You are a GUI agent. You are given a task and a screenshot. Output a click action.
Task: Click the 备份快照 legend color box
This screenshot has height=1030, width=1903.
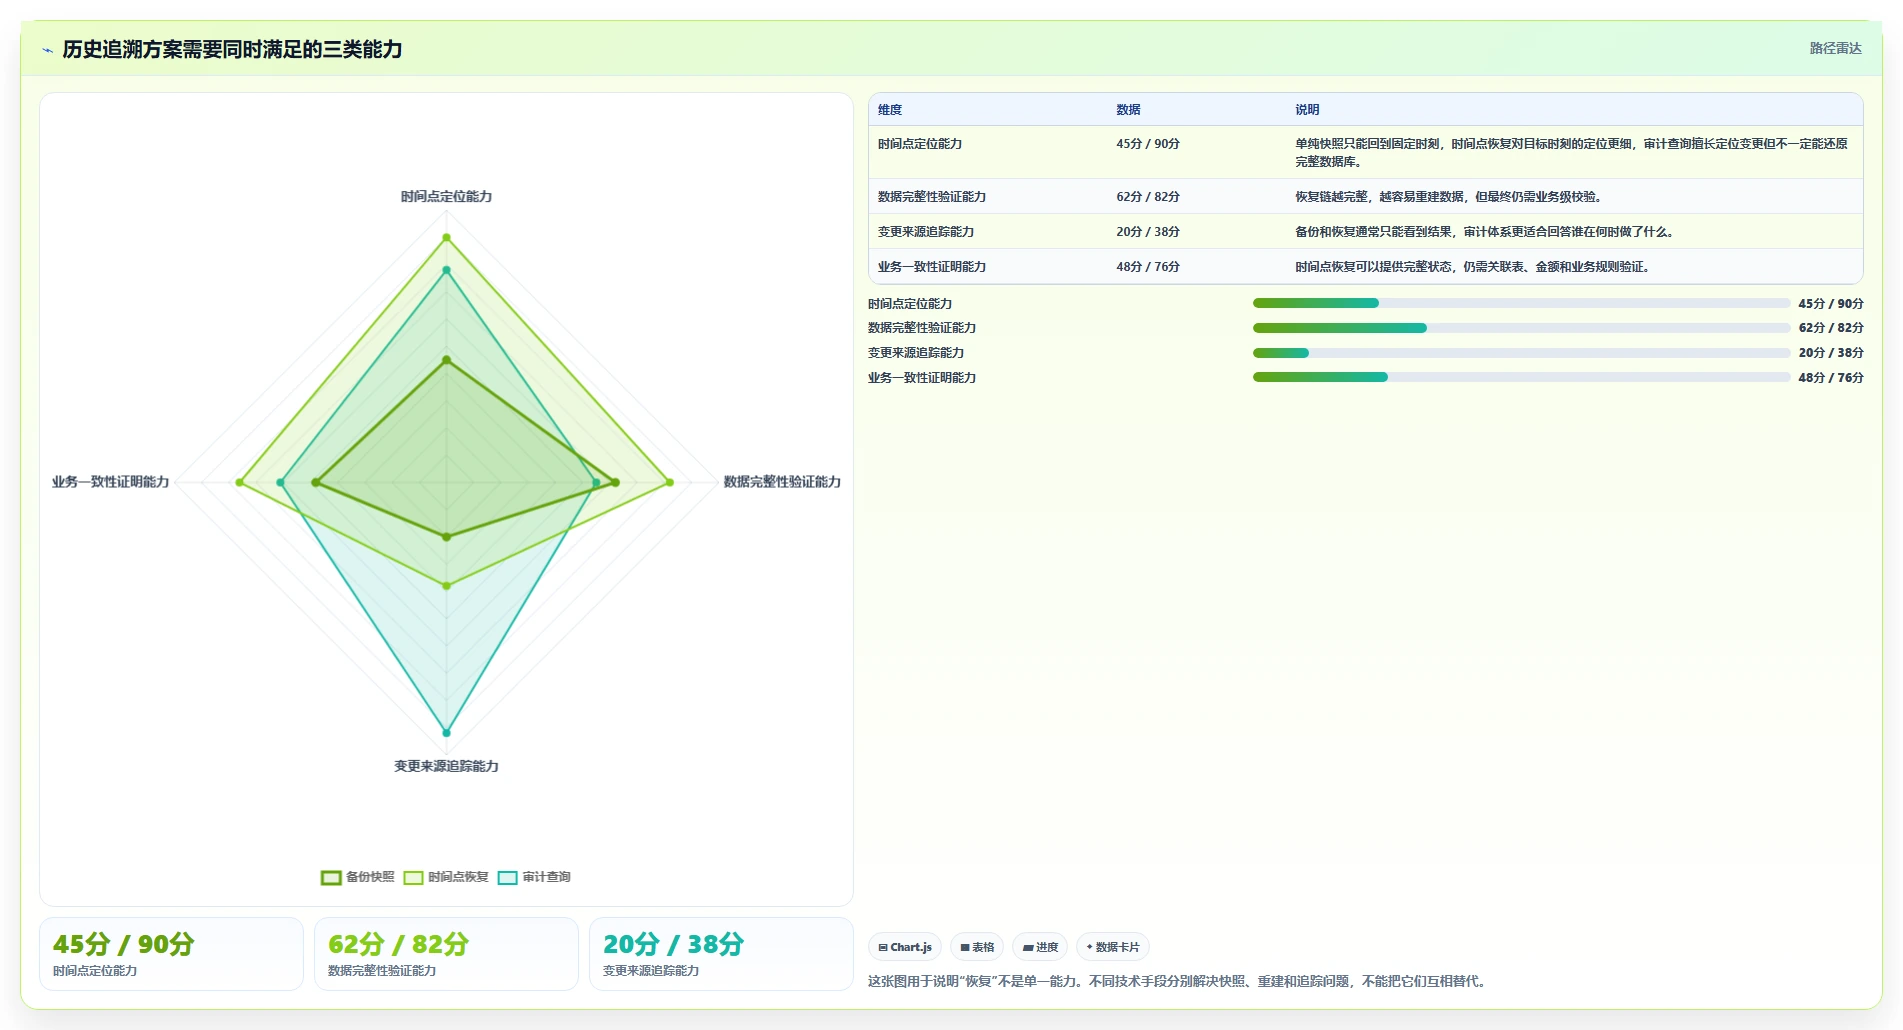click(331, 878)
